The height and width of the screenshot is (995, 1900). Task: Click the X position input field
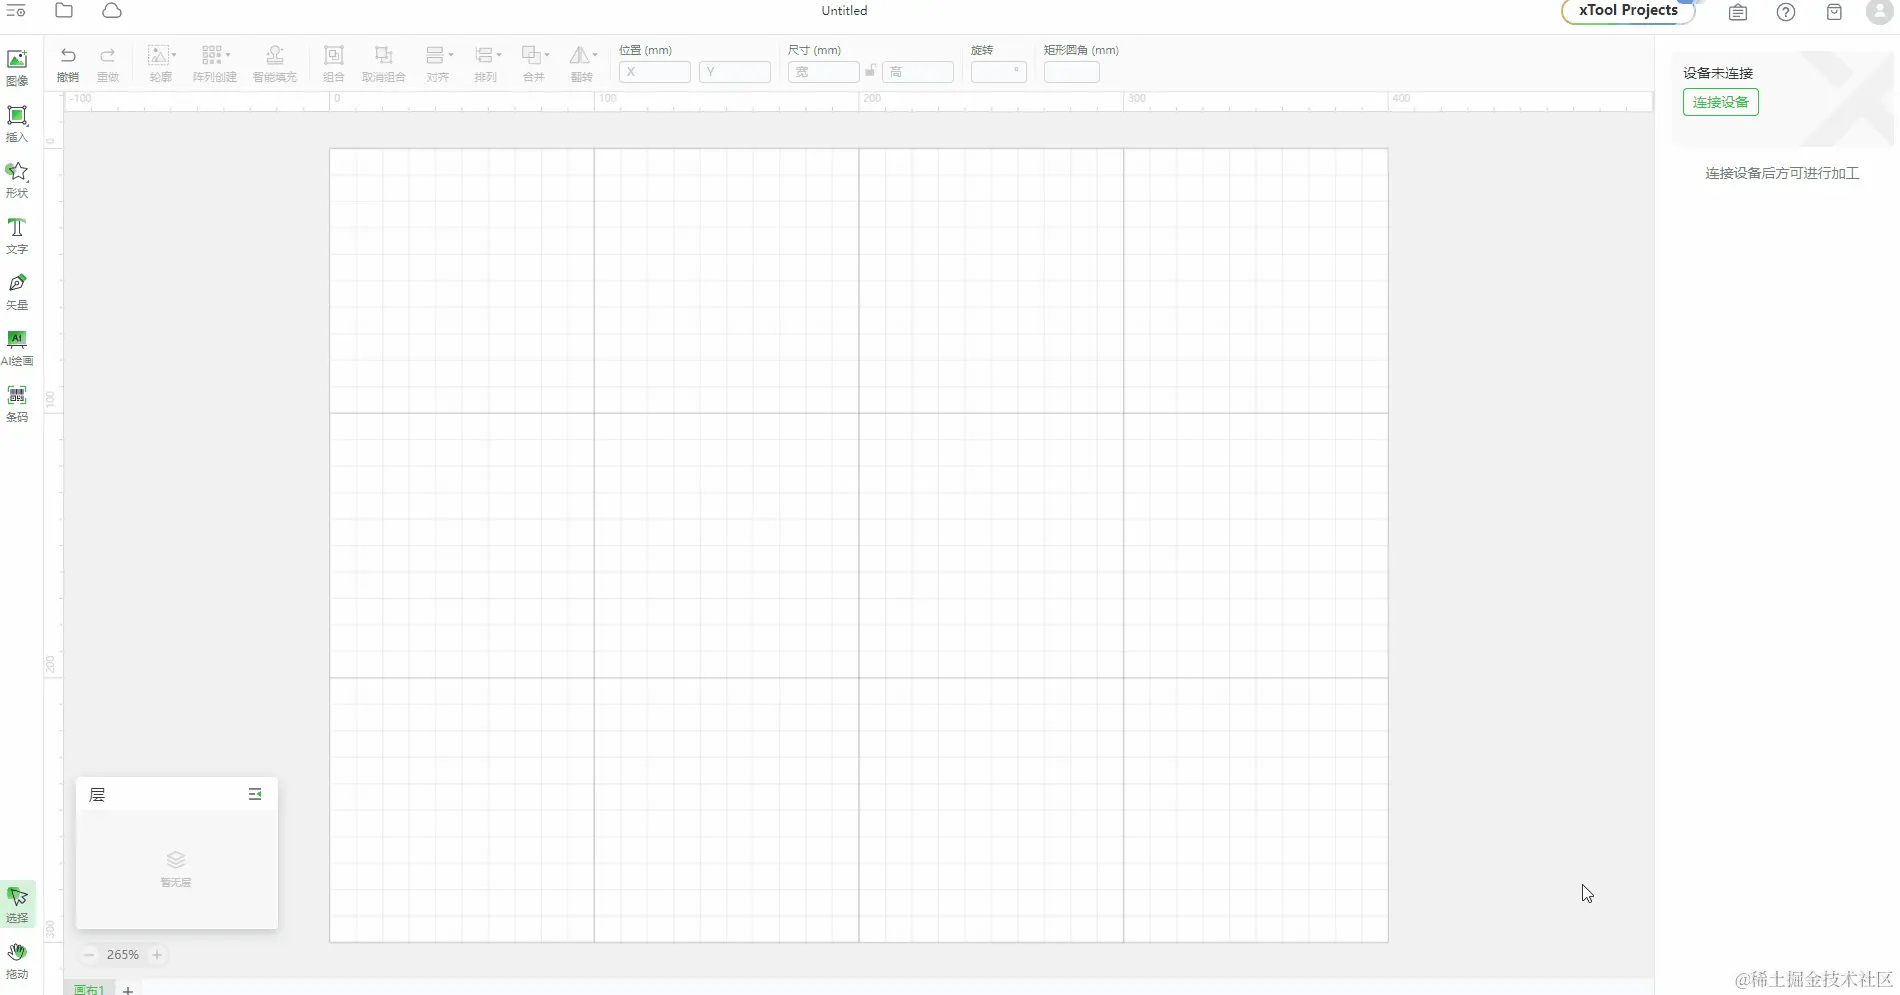pyautogui.click(x=654, y=72)
